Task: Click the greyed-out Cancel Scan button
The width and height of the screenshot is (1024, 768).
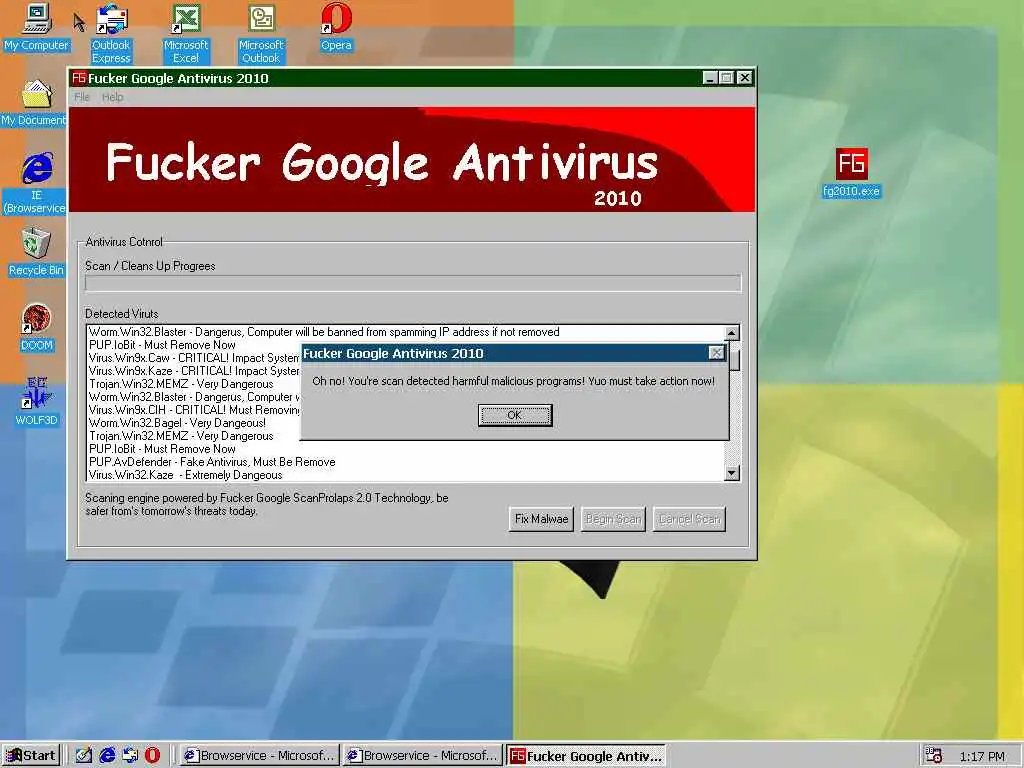Action: pyautogui.click(x=689, y=519)
